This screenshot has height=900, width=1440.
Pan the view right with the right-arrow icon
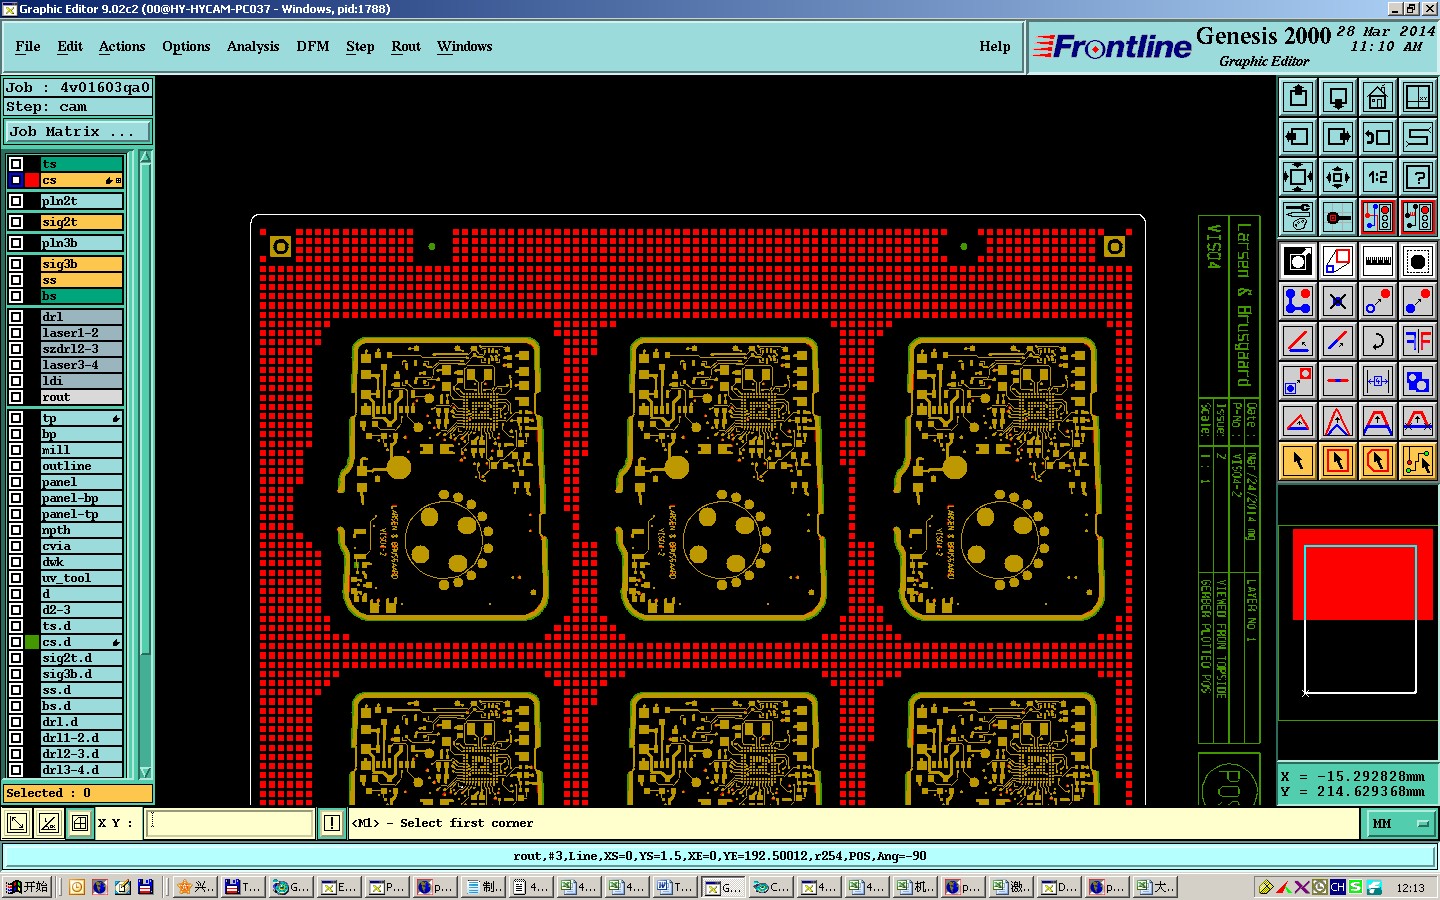point(1338,137)
